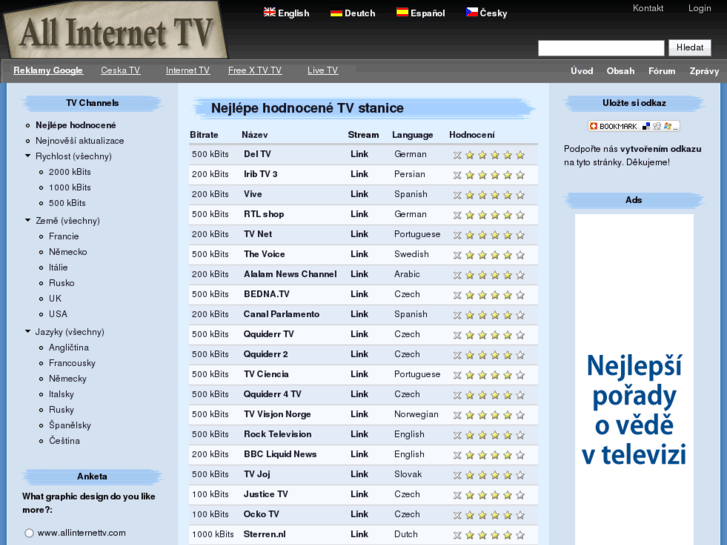Screen dimensions: 727x545
Task: Open the Zprávy menu item
Action: [704, 71]
